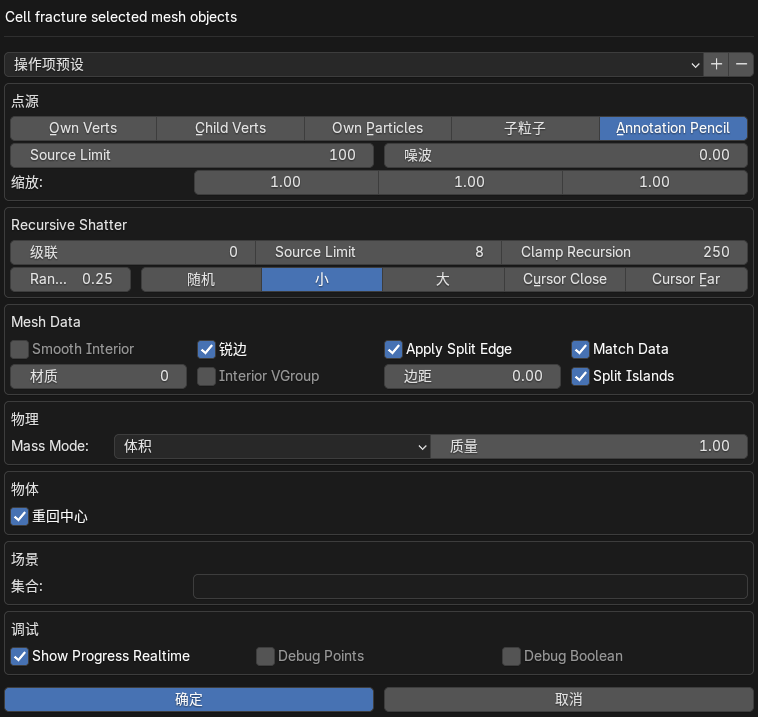The height and width of the screenshot is (717, 758).
Task: Toggle Annotation Pencil point source
Action: [x=673, y=128]
